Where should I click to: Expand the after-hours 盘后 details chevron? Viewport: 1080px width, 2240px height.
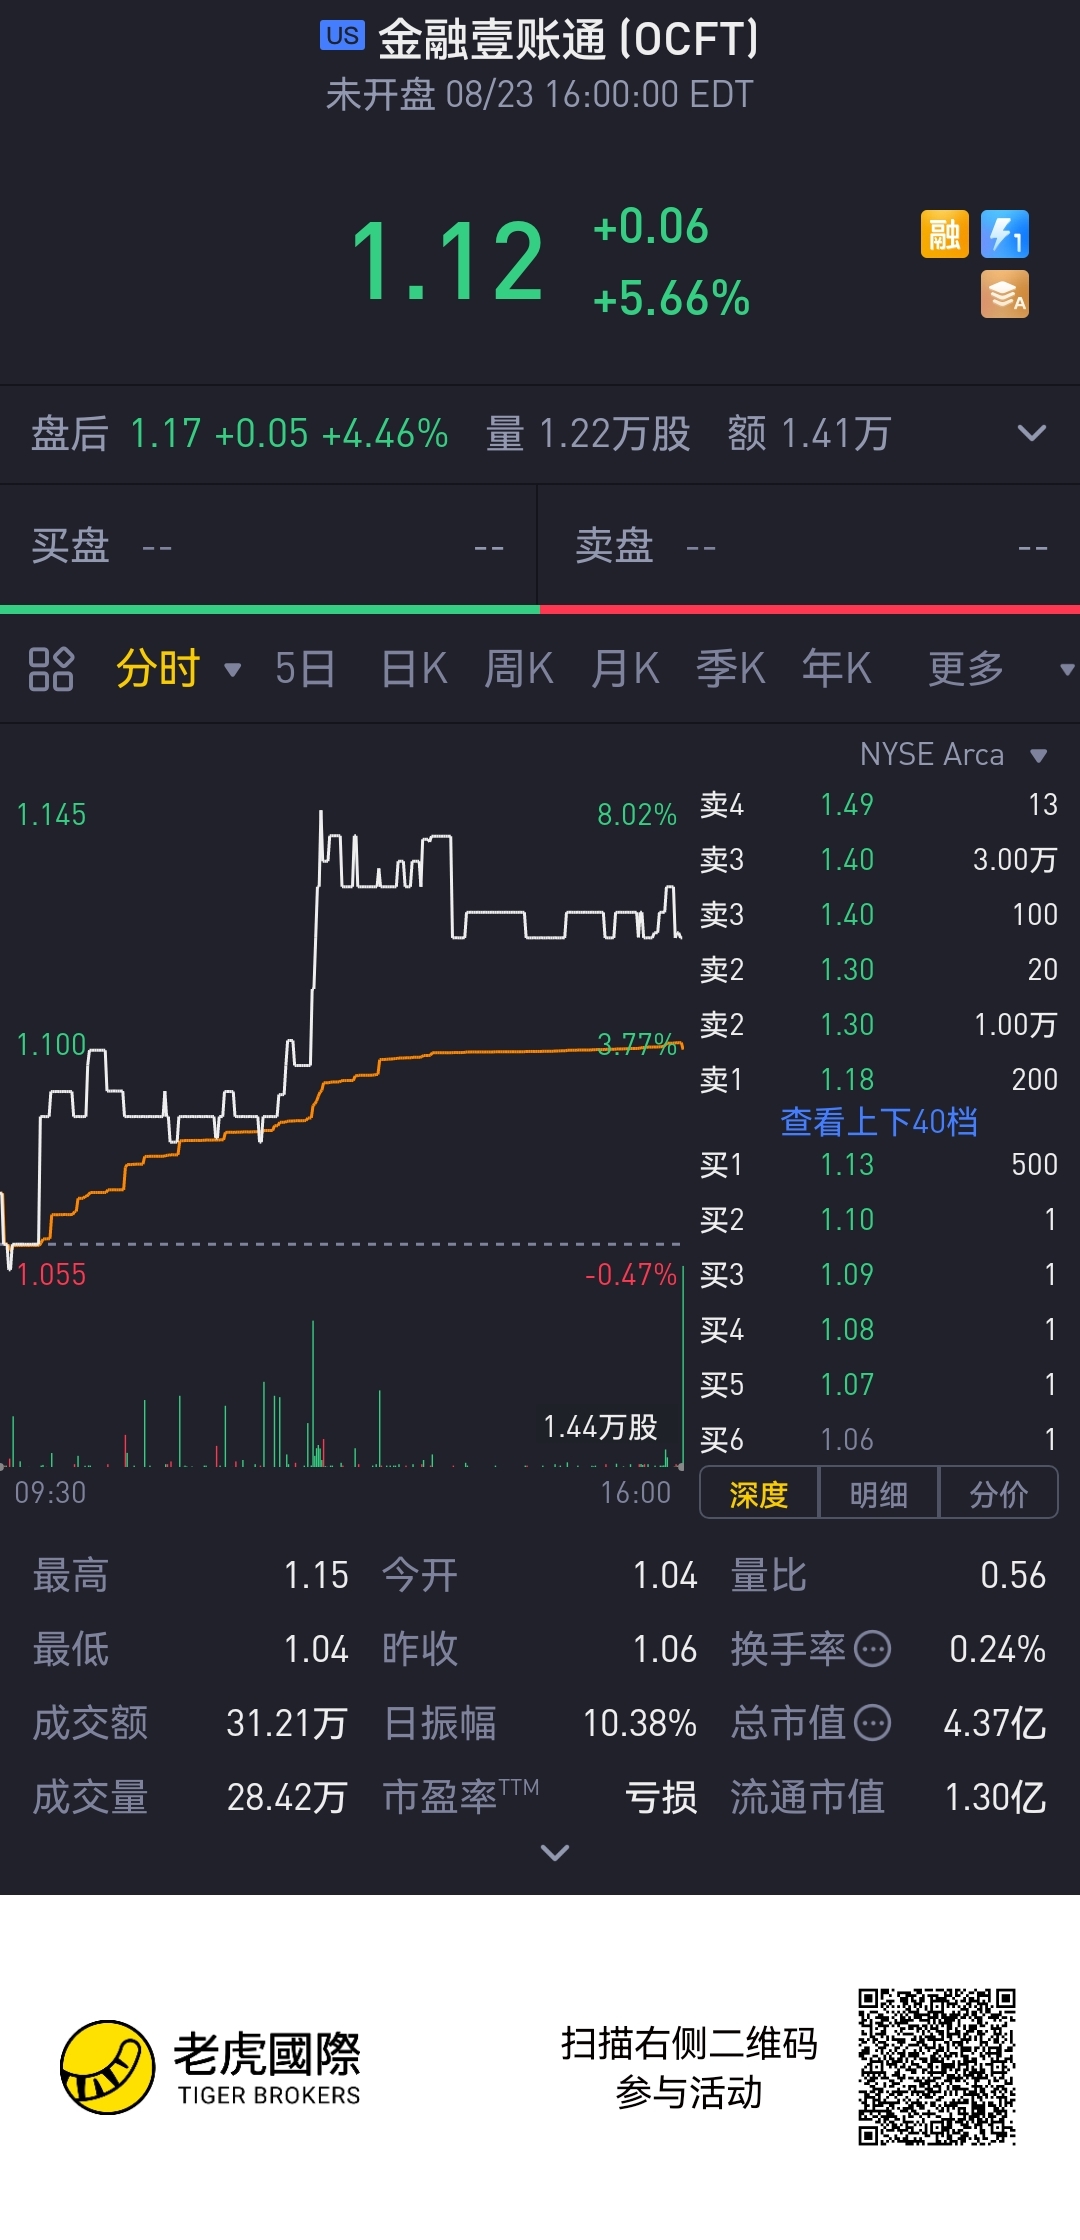tap(1031, 433)
